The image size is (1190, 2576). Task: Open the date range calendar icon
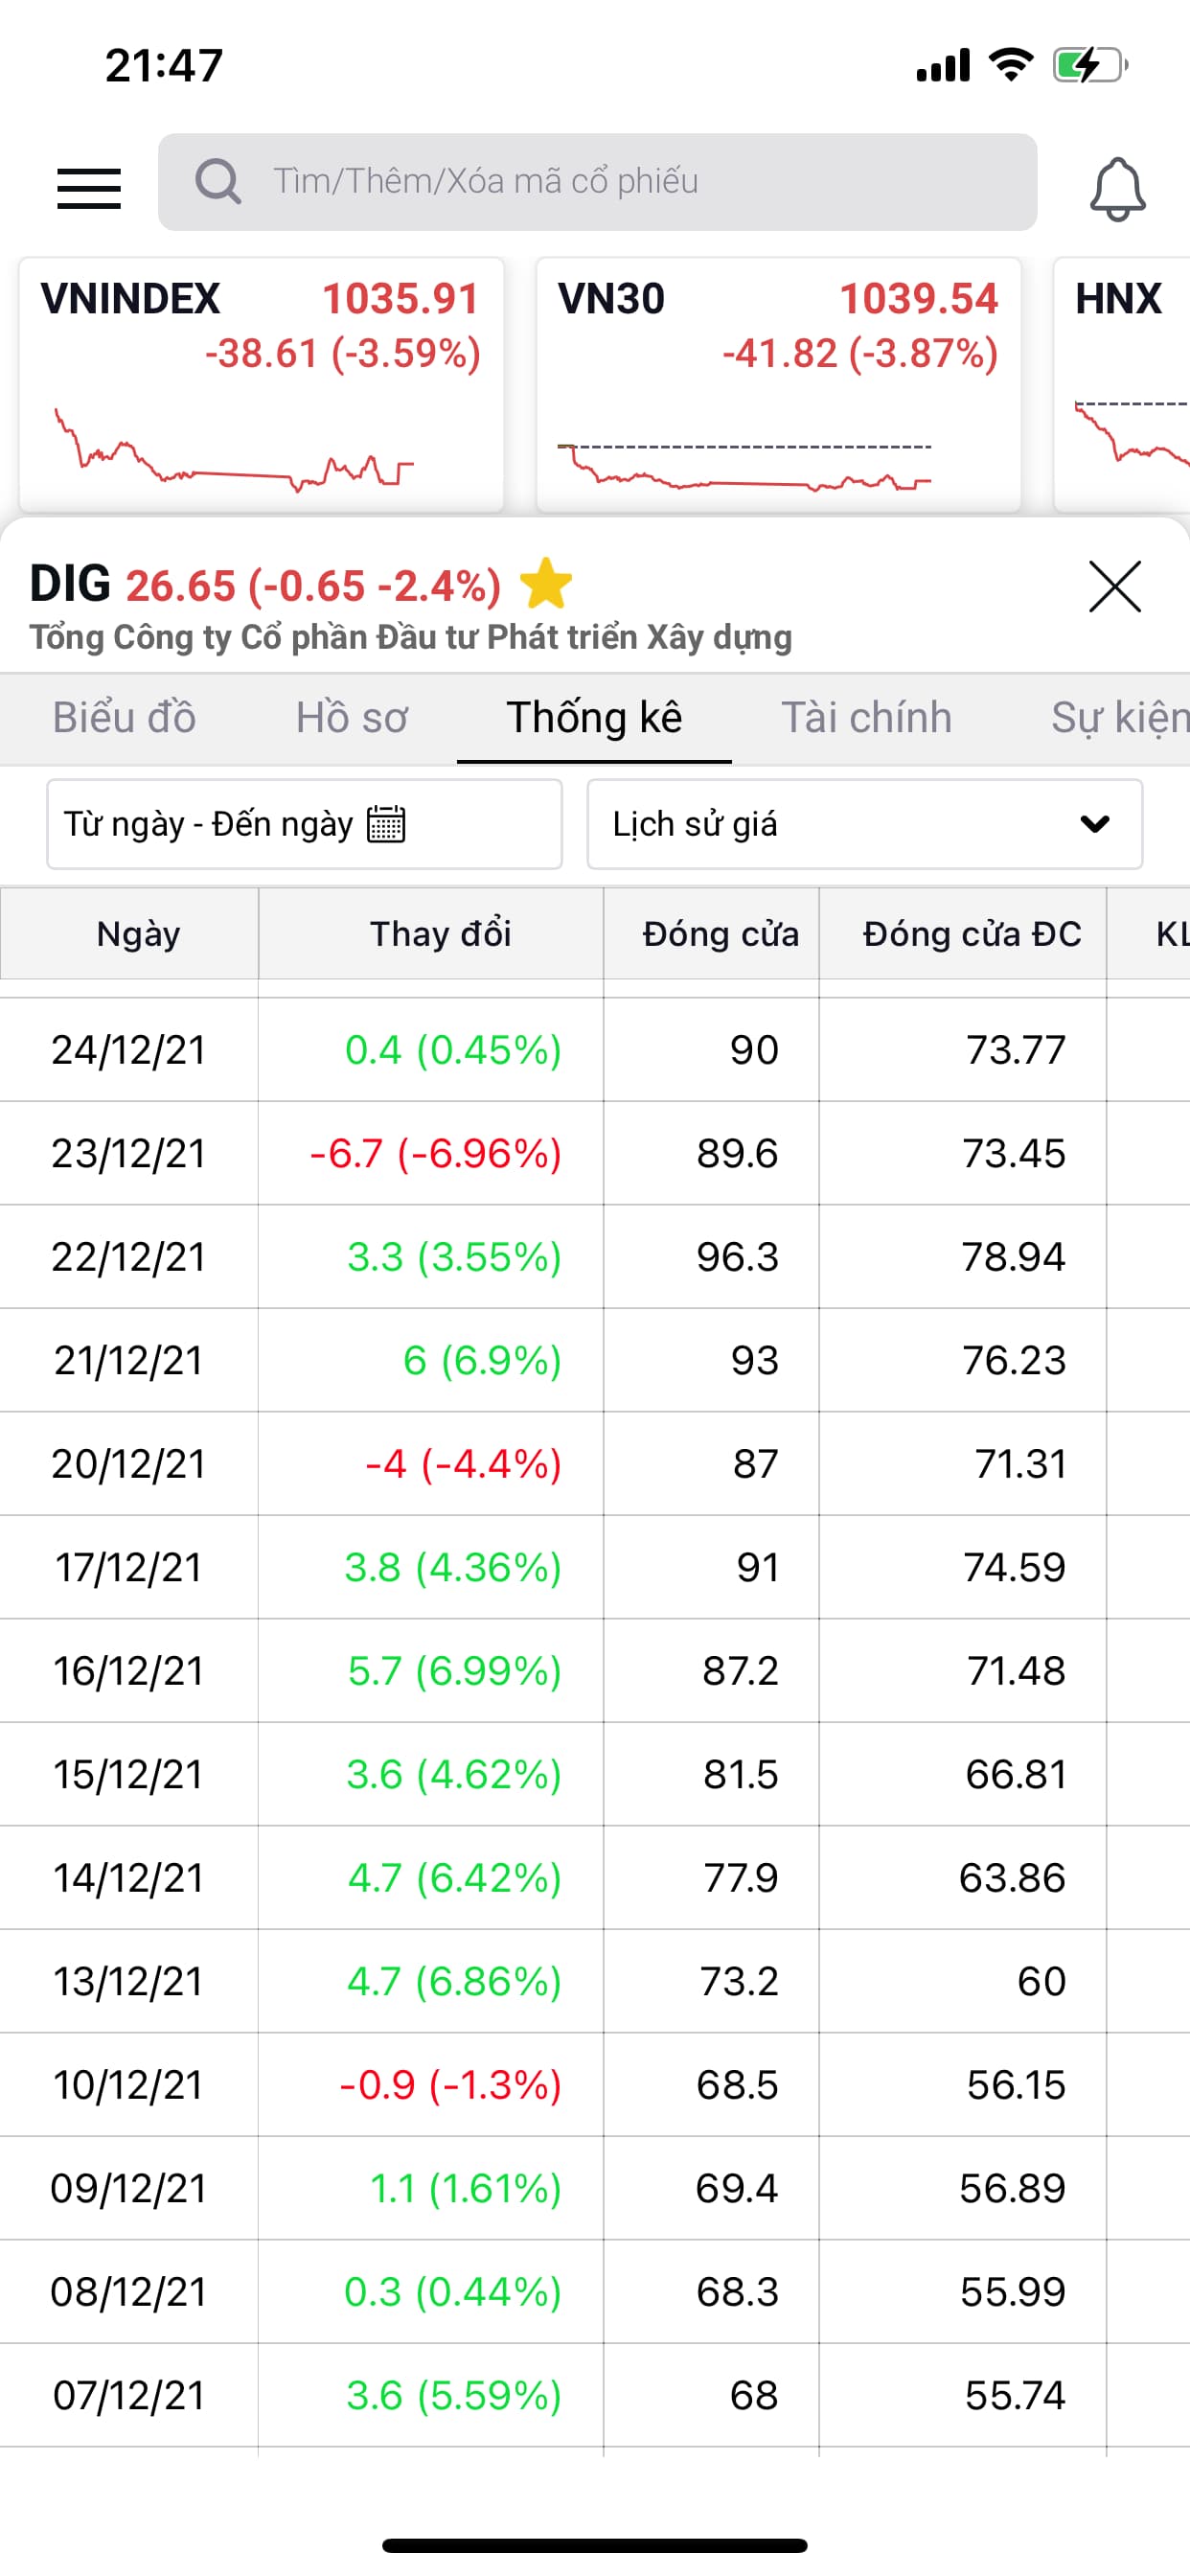[x=386, y=824]
